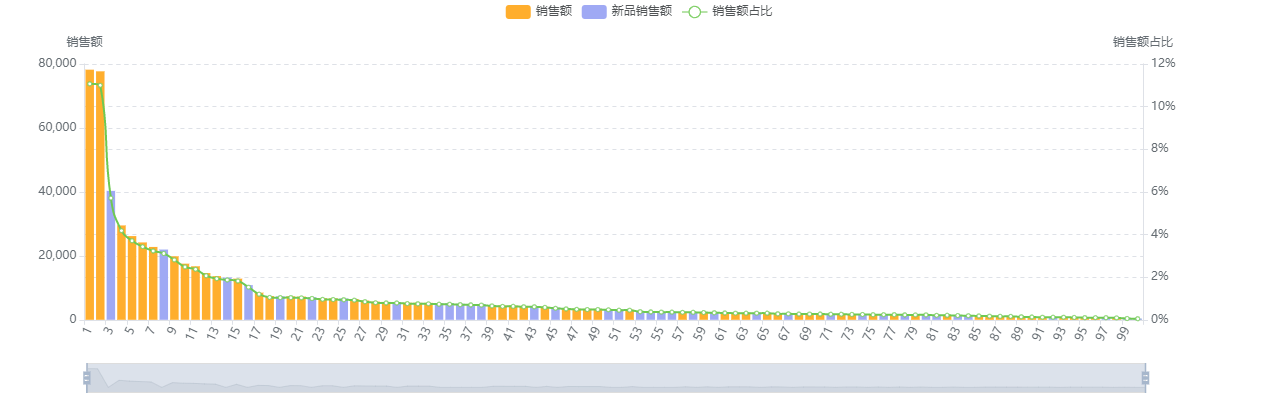Click the 40,000 y-axis label
The height and width of the screenshot is (400, 1278).
click(58, 191)
